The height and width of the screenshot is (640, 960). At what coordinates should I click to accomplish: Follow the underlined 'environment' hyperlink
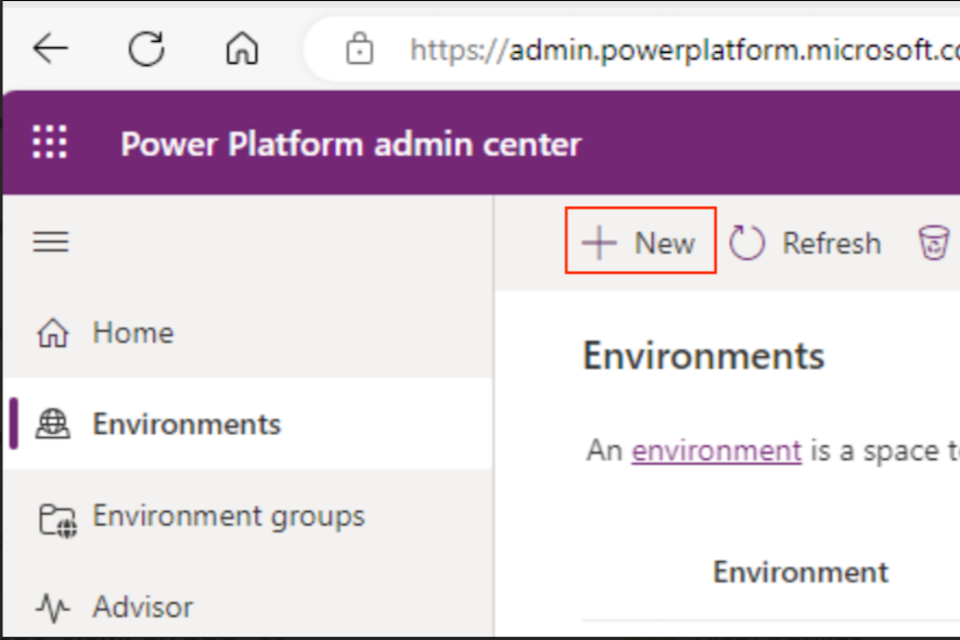(716, 450)
